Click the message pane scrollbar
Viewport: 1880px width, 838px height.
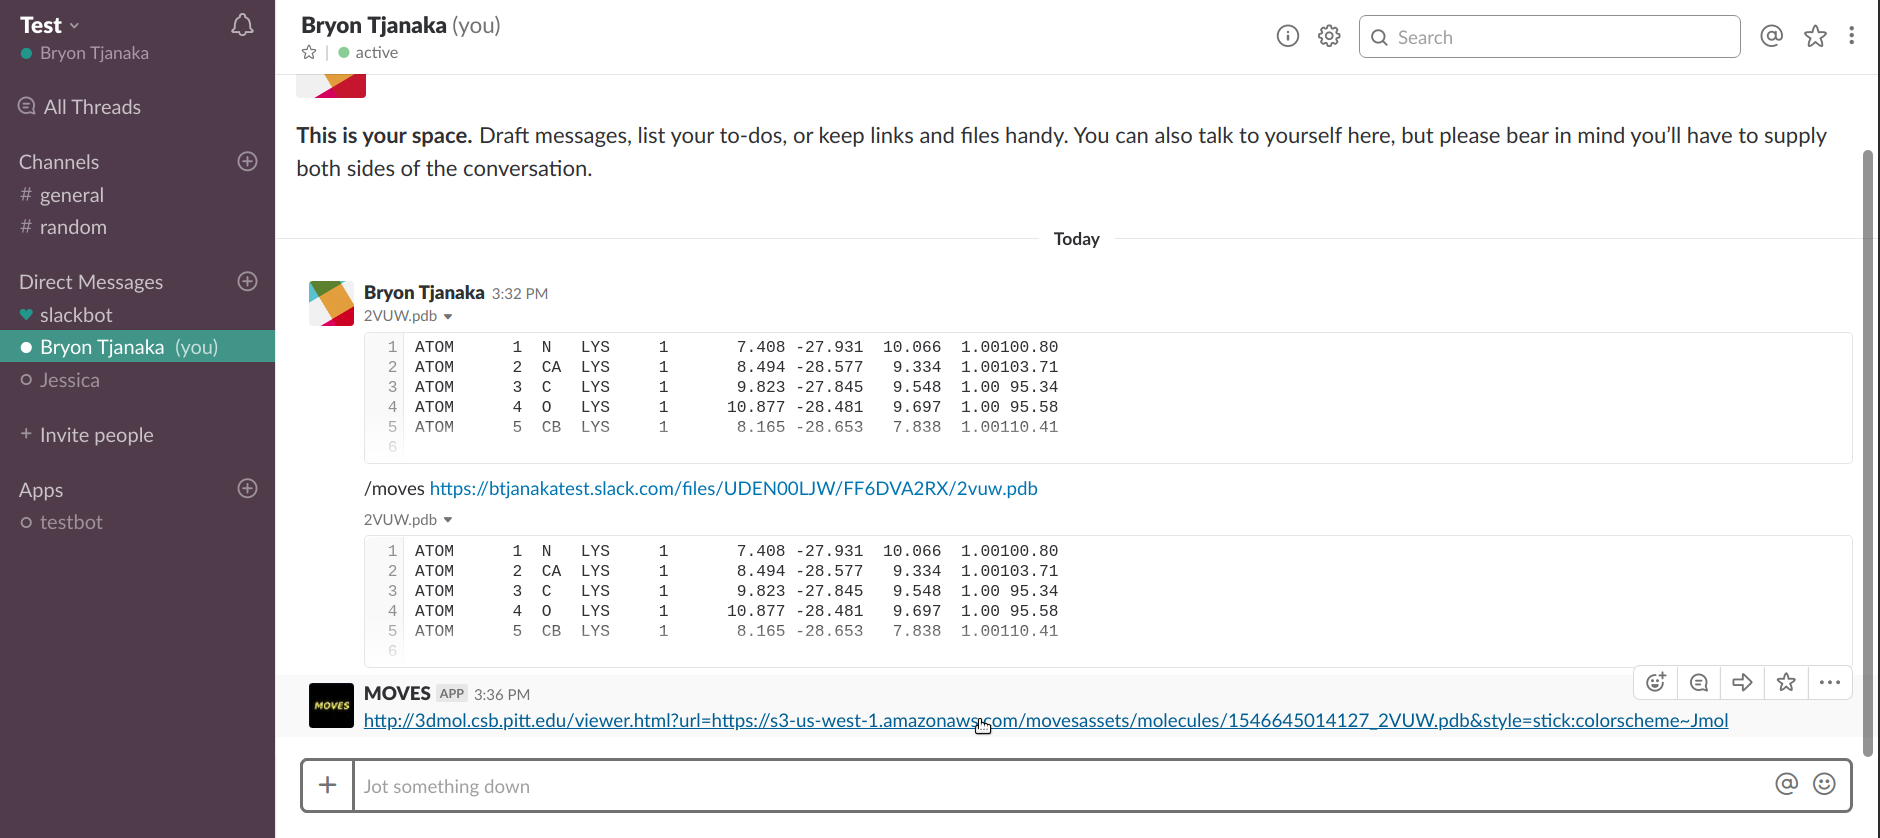click(1868, 453)
